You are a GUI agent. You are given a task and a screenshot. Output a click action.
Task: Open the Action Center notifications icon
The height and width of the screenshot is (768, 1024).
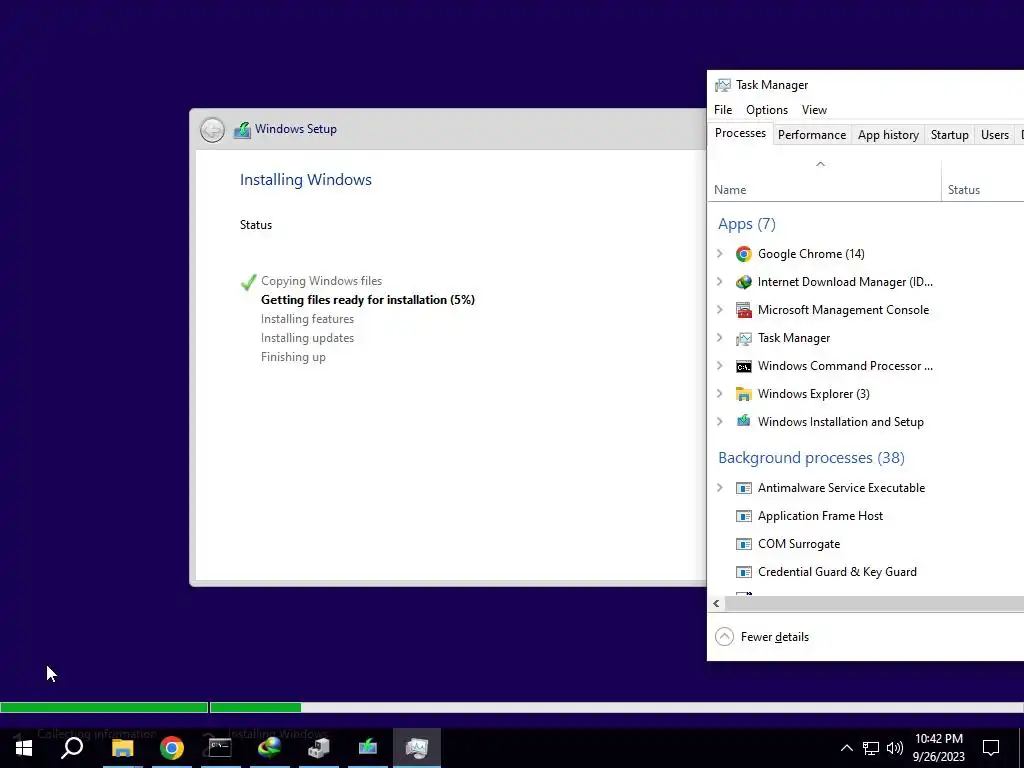pos(991,748)
